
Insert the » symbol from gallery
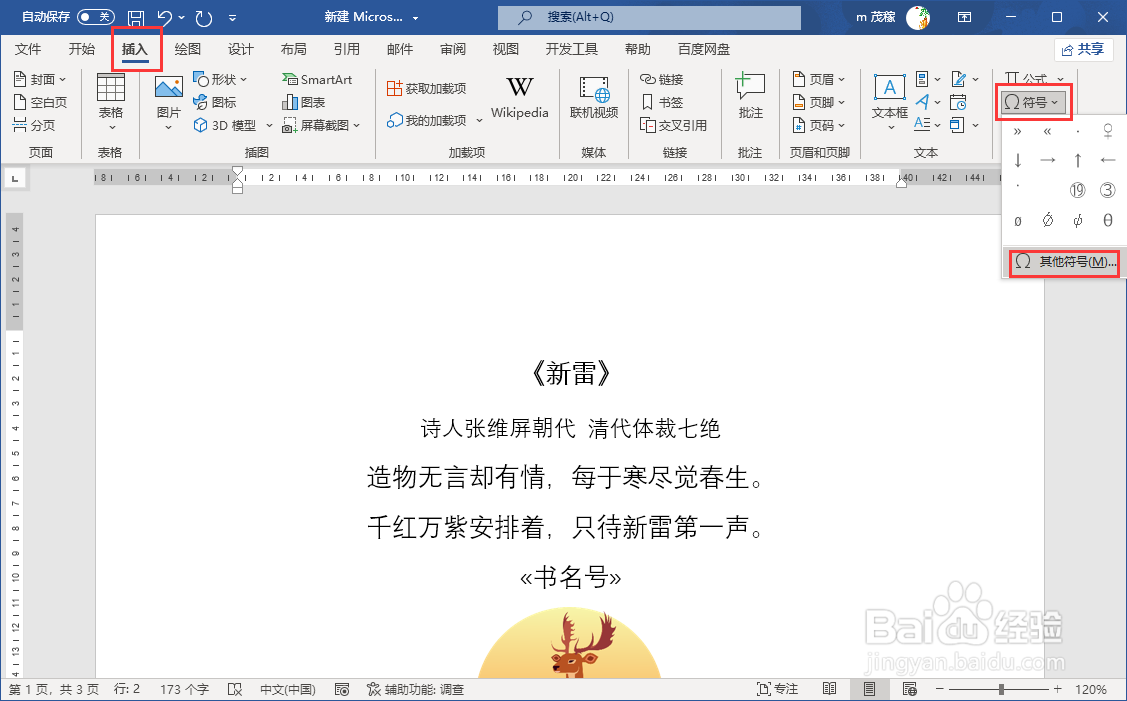1018,131
